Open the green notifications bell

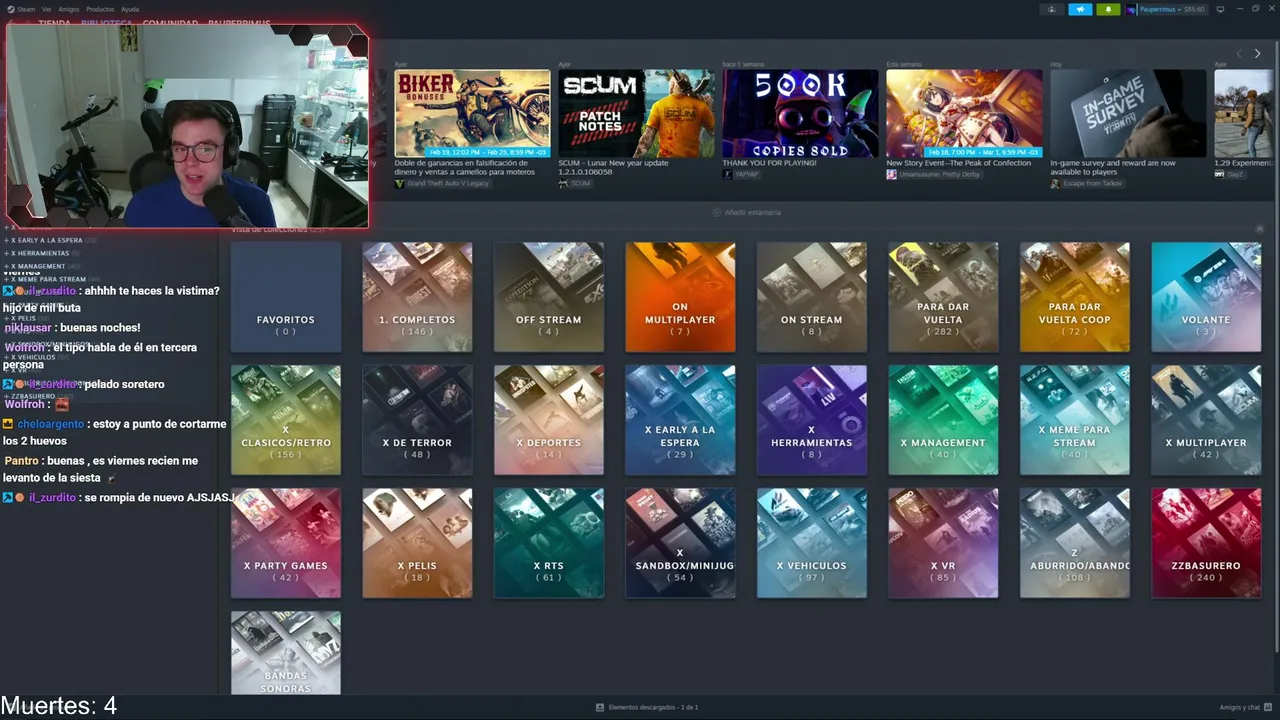pyautogui.click(x=1108, y=9)
